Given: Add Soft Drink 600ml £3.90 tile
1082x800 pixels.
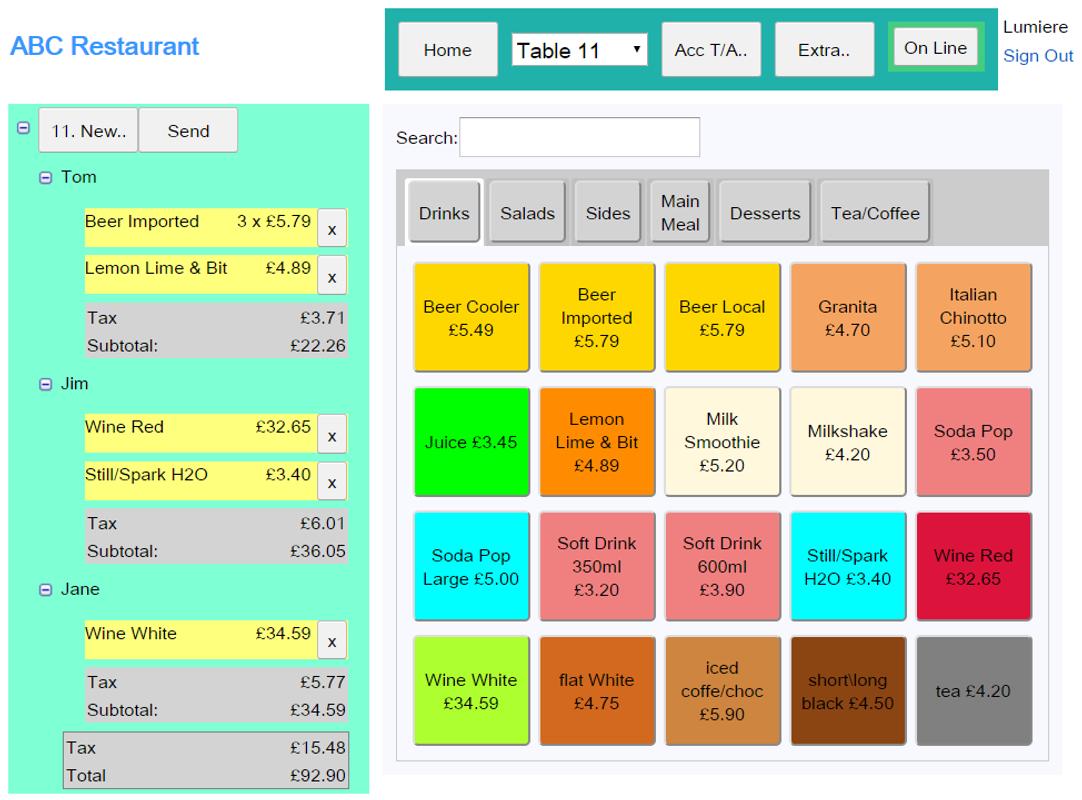Looking at the screenshot, I should click(x=722, y=567).
